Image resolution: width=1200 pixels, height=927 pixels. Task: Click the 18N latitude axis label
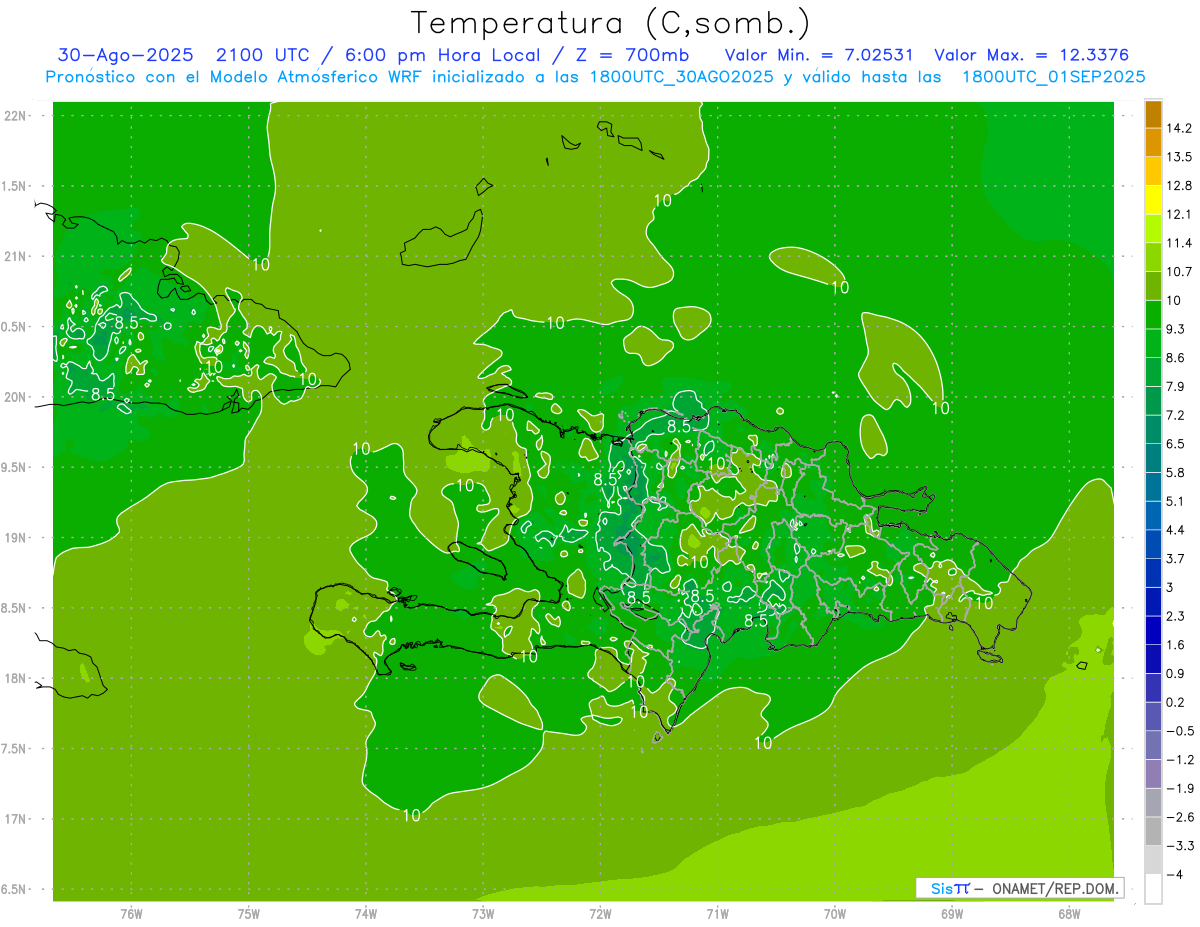tap(17, 678)
